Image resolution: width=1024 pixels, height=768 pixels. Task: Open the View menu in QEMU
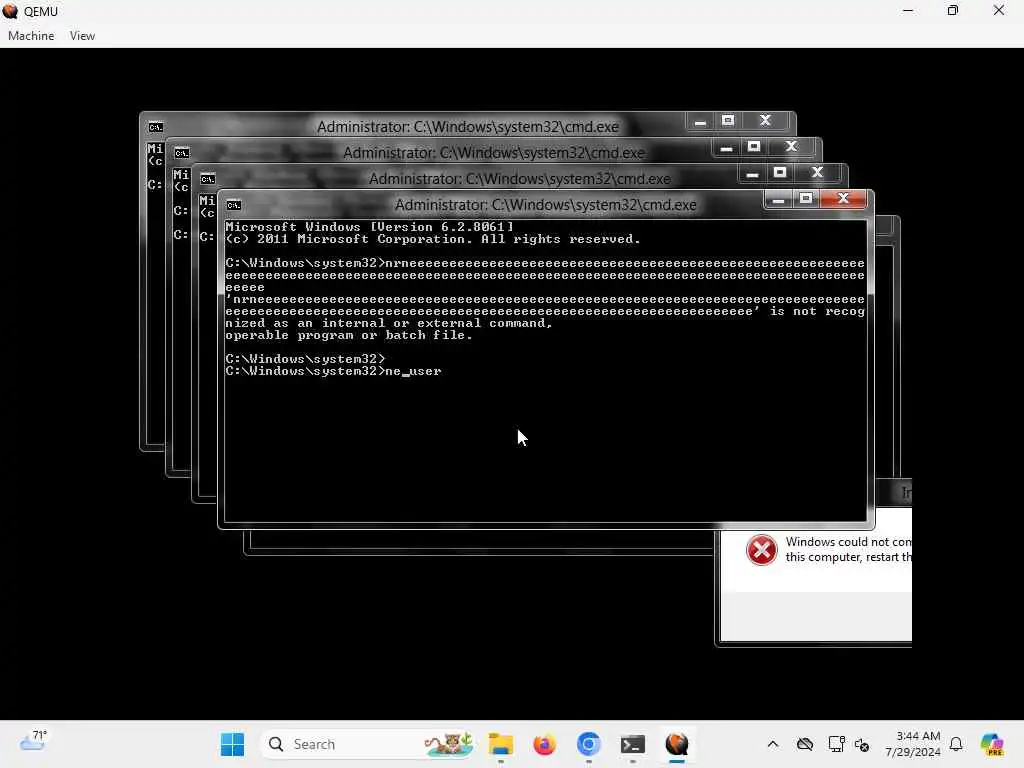[82, 36]
